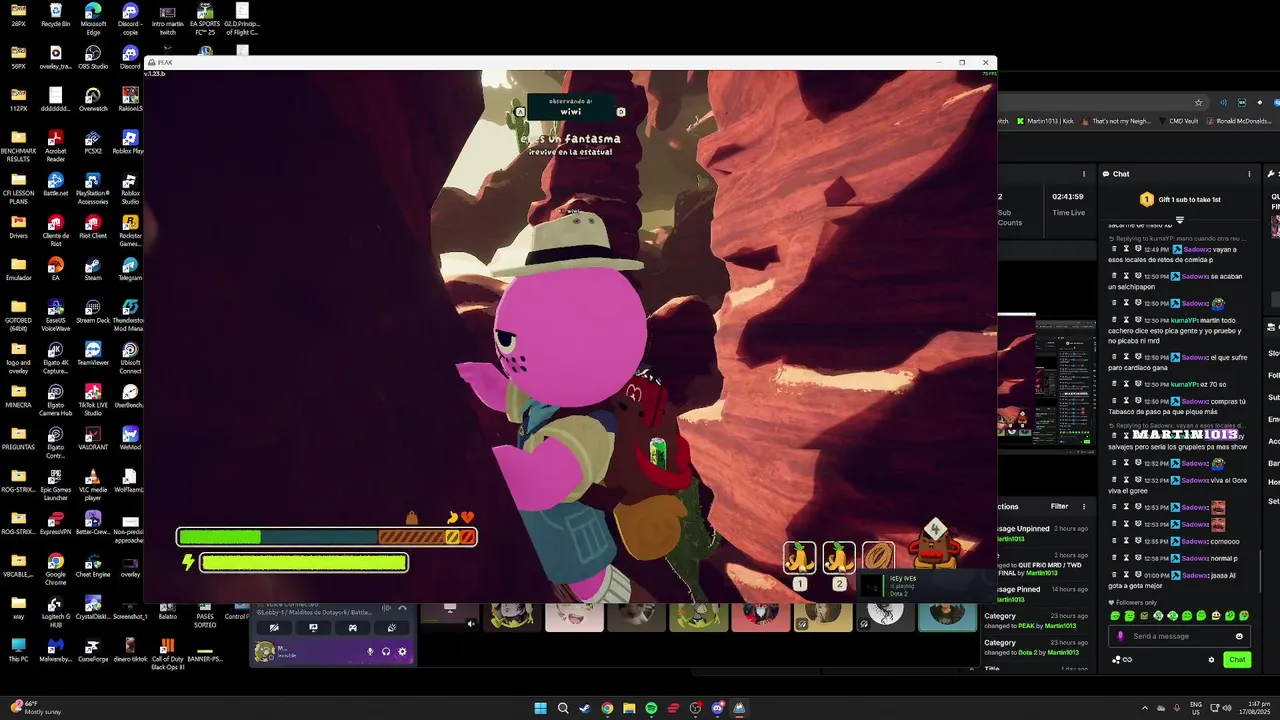Open Rockstar Games launcher shortcut
1280x720 pixels.
coord(130,231)
